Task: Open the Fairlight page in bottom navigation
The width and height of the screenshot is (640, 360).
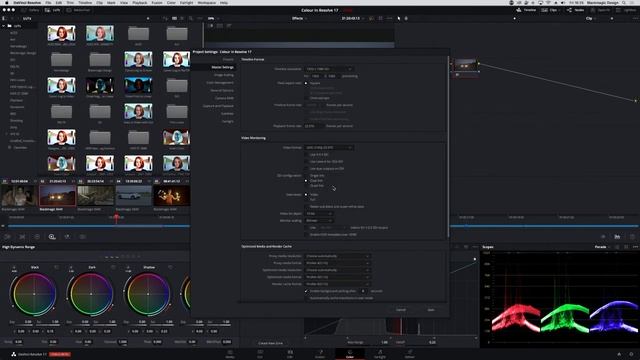Action: 380,353
